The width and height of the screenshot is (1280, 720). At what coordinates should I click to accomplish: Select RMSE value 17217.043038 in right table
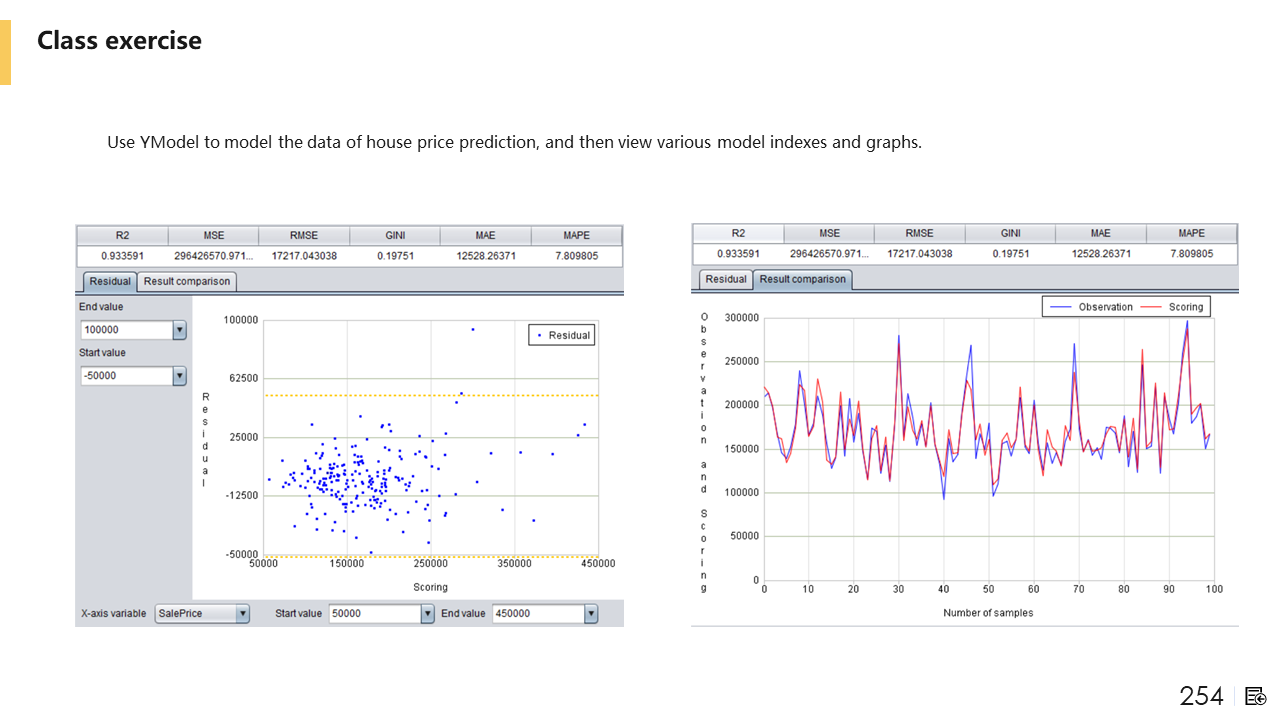[x=919, y=254]
